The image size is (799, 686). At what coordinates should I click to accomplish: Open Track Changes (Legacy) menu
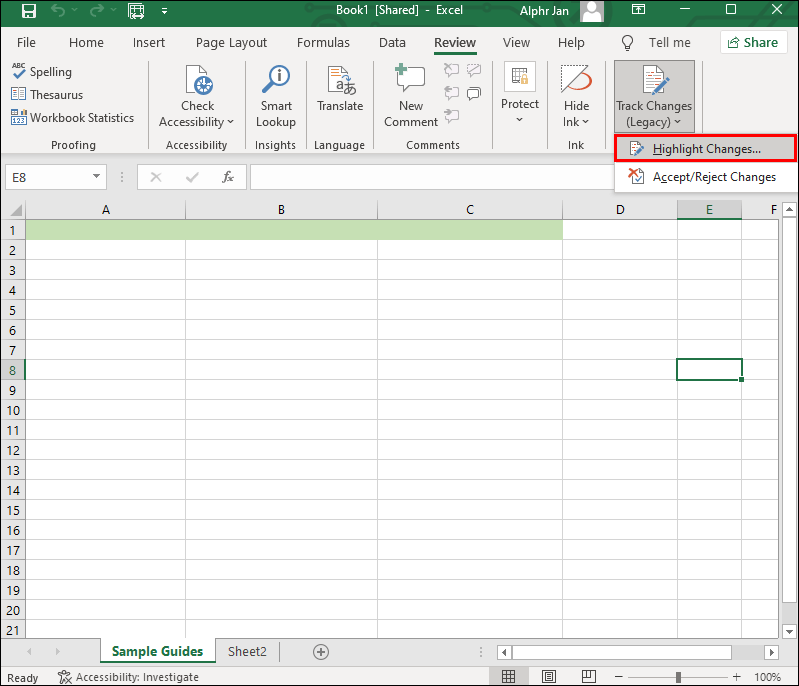pyautogui.click(x=654, y=97)
